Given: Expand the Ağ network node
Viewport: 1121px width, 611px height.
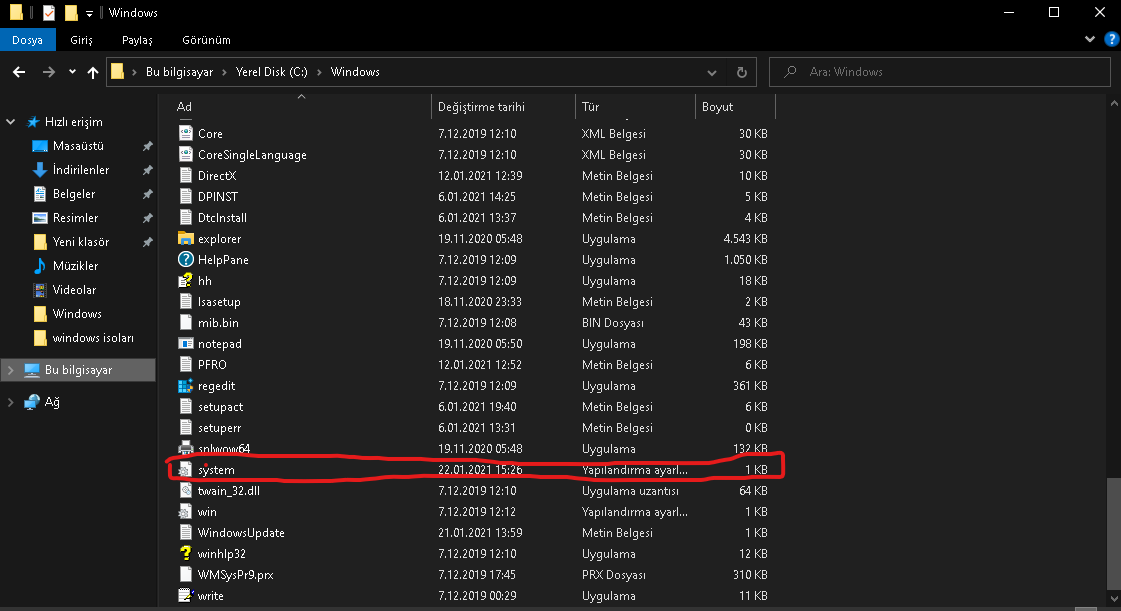Looking at the screenshot, I should [x=11, y=402].
